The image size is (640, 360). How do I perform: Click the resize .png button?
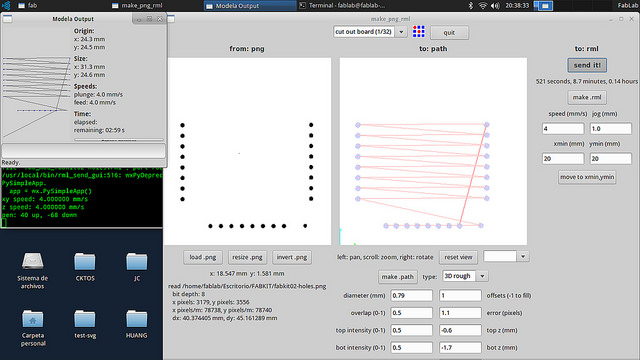pos(247,257)
